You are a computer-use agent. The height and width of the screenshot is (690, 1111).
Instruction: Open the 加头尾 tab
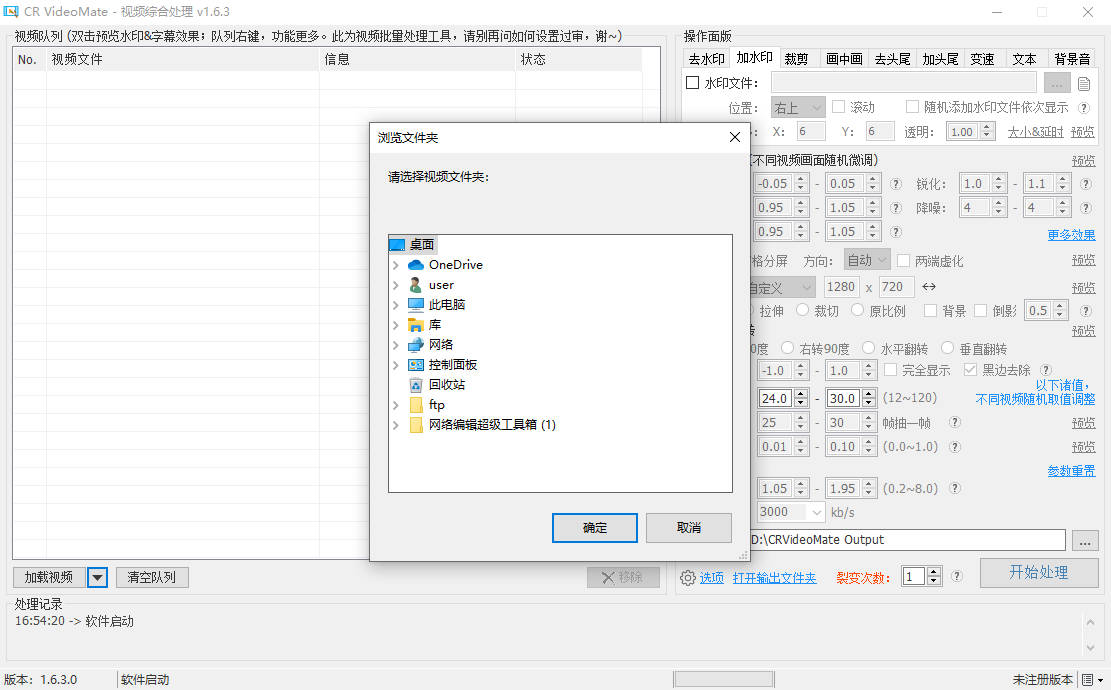tap(940, 59)
